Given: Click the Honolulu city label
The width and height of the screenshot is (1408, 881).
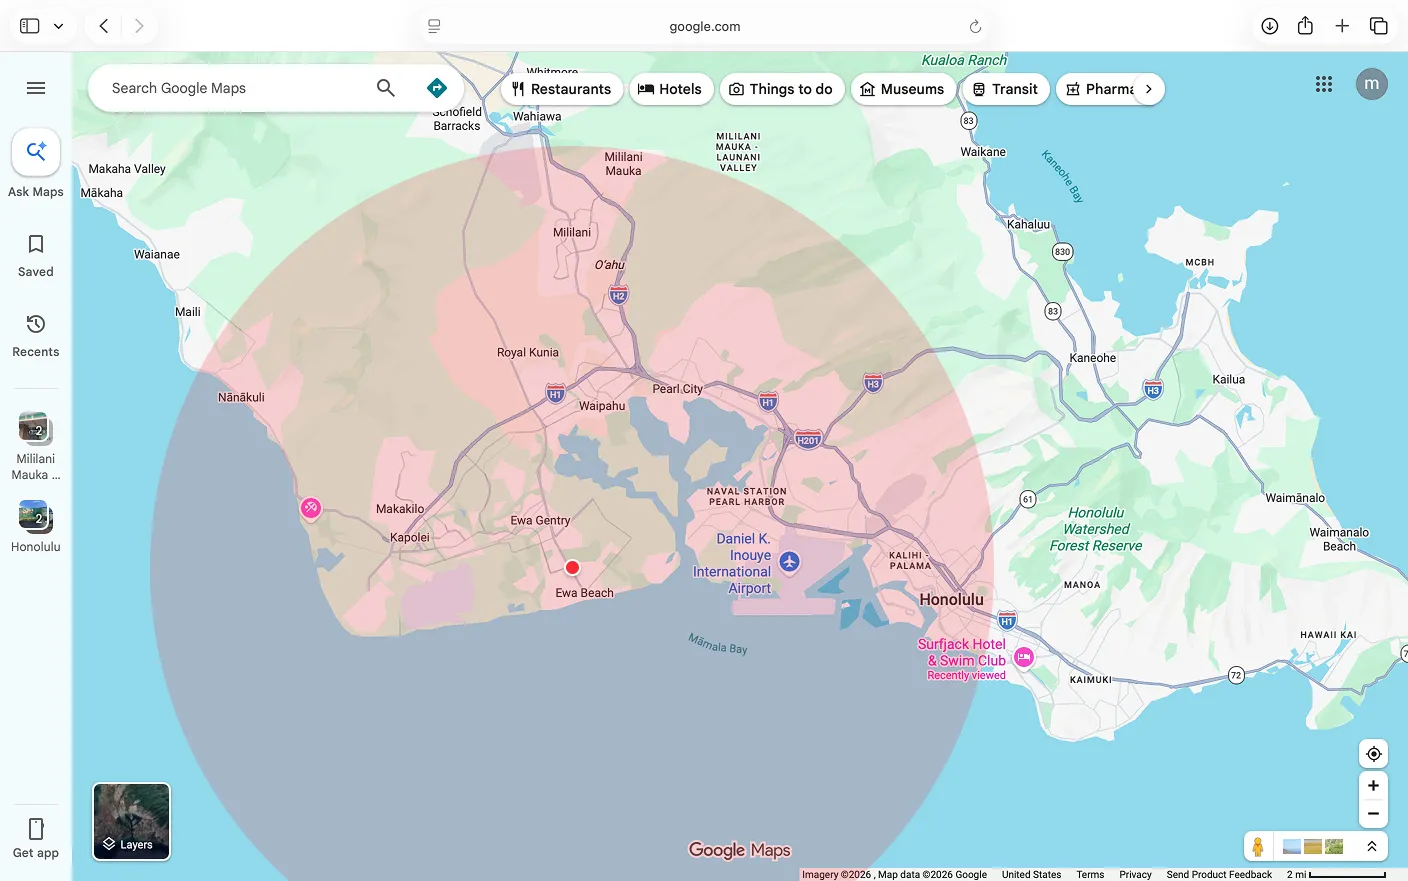Looking at the screenshot, I should 951,599.
